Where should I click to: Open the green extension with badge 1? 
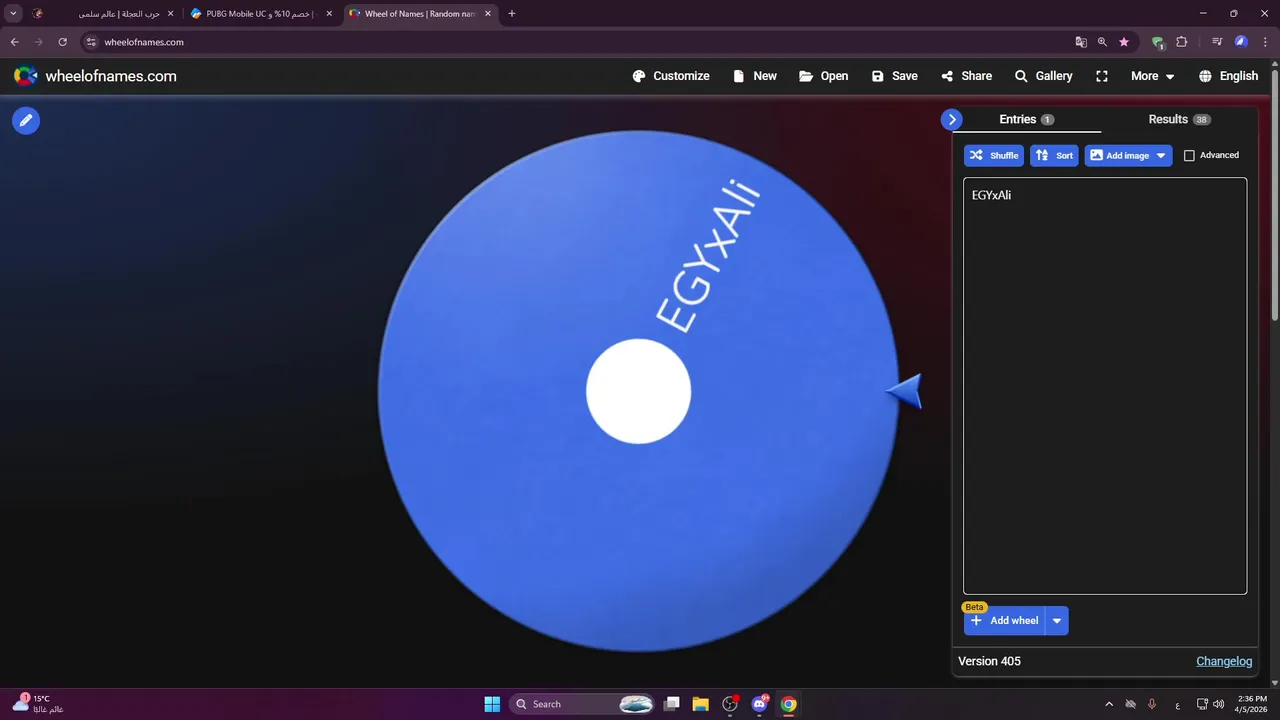[x=1158, y=42]
